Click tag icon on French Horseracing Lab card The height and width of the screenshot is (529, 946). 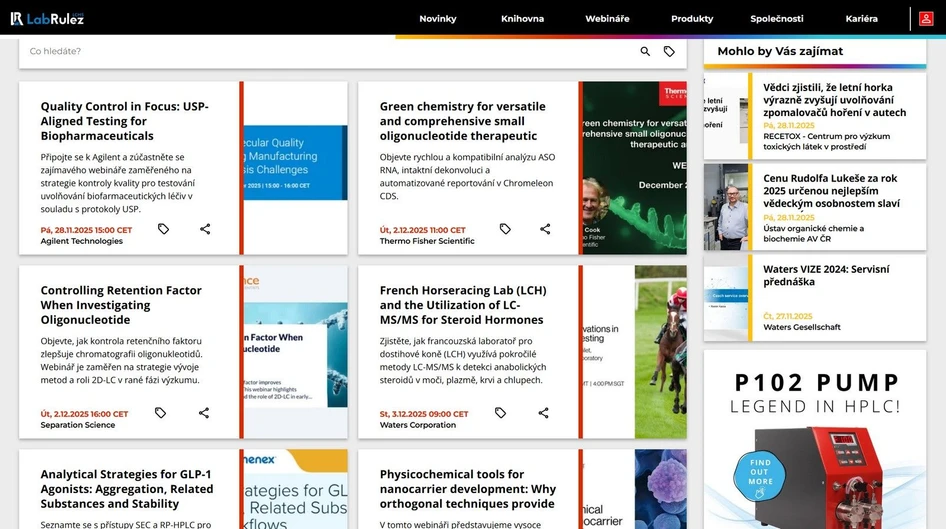coord(501,413)
